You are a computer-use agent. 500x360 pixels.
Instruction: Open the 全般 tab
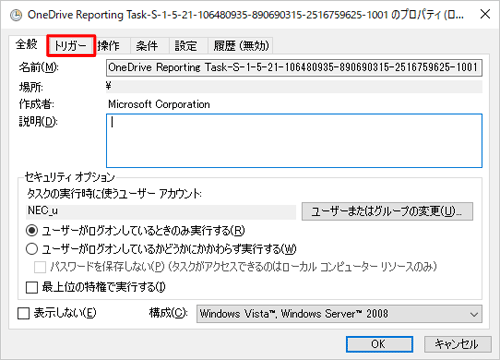pos(27,44)
